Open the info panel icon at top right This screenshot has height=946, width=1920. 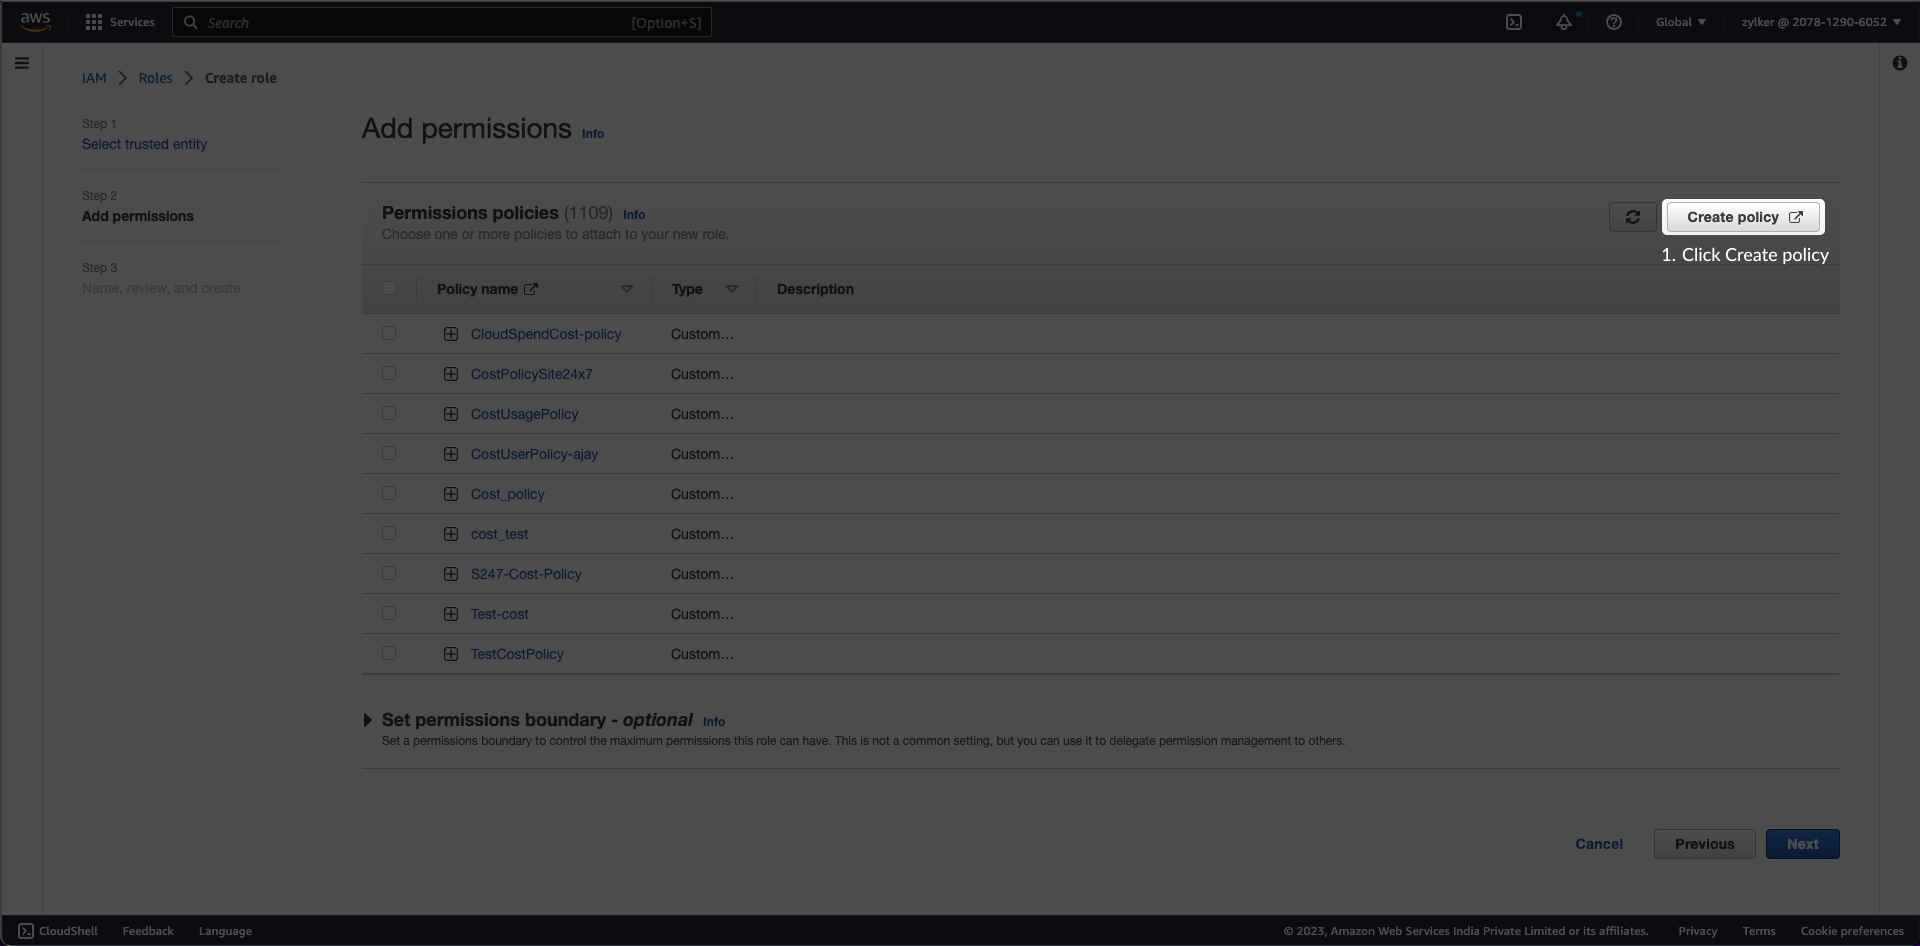click(1899, 63)
